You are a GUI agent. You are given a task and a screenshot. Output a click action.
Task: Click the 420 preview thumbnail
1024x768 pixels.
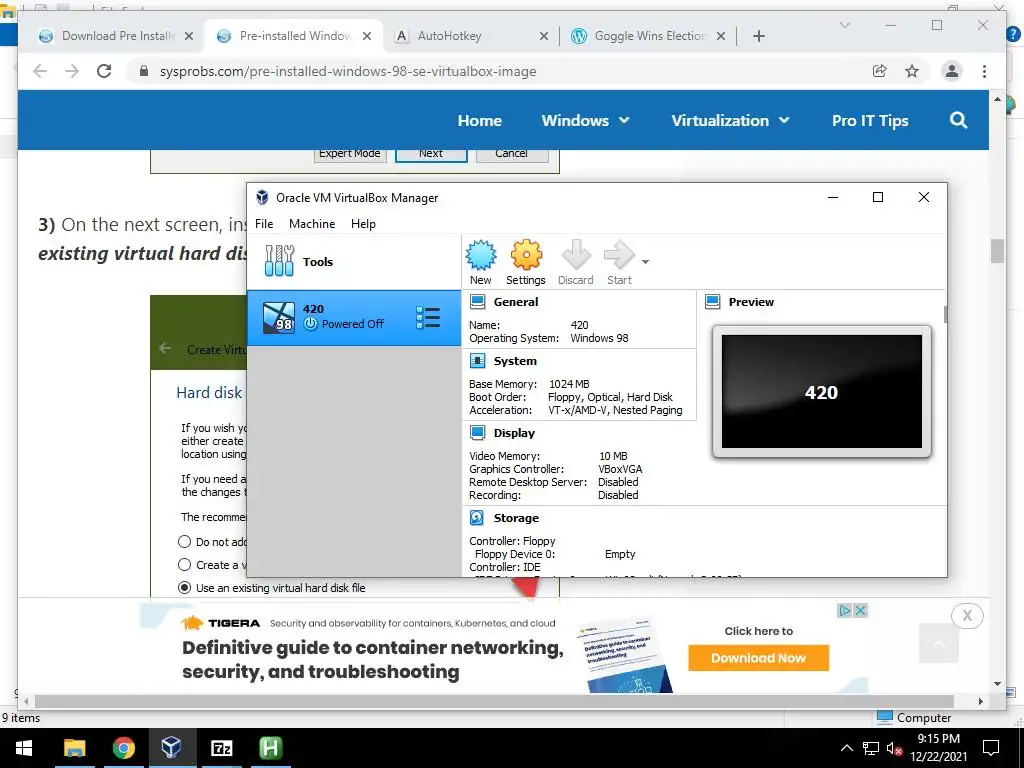click(822, 392)
